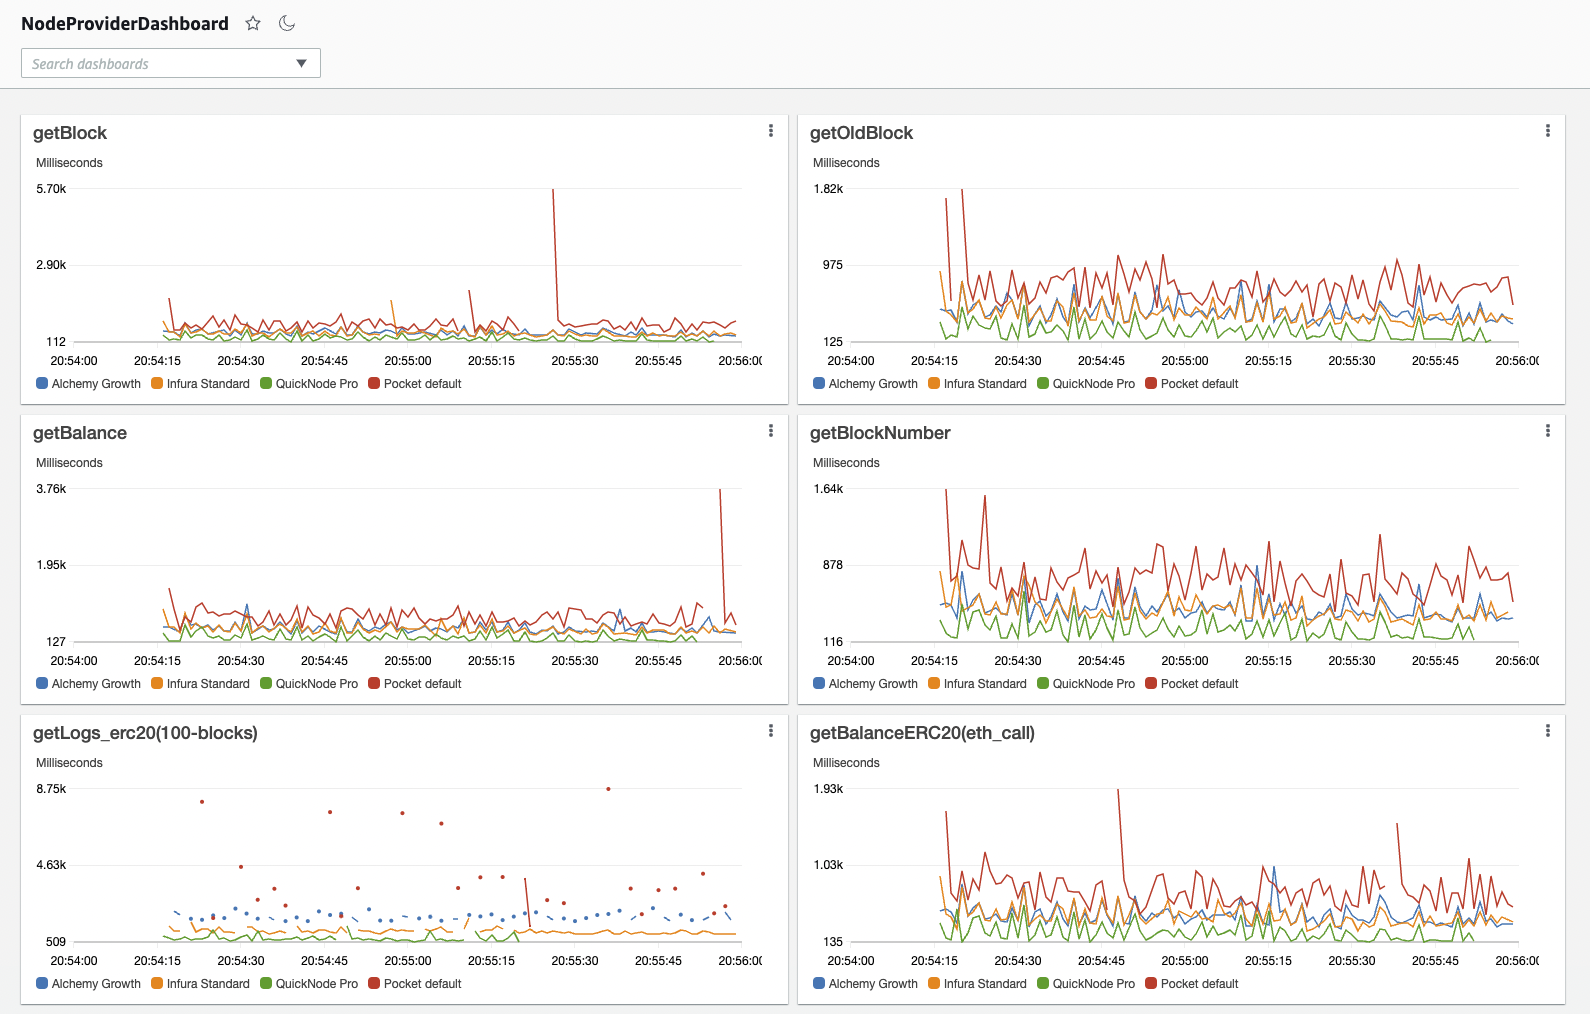Screen dimensions: 1590x1014
Task: Select QuickNode Pro in getOldBlock legend
Action: pyautogui.click(x=1086, y=384)
